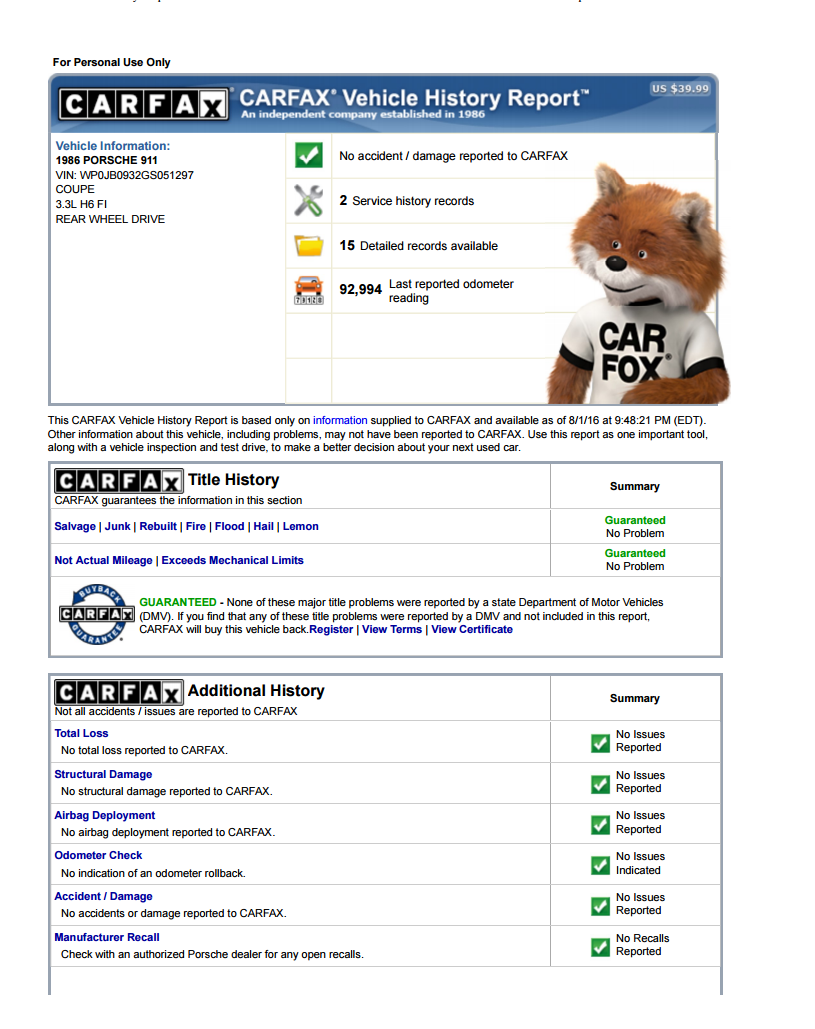
Task: Click 'No total loss reported to CARFAX.' text
Action: 144,750
